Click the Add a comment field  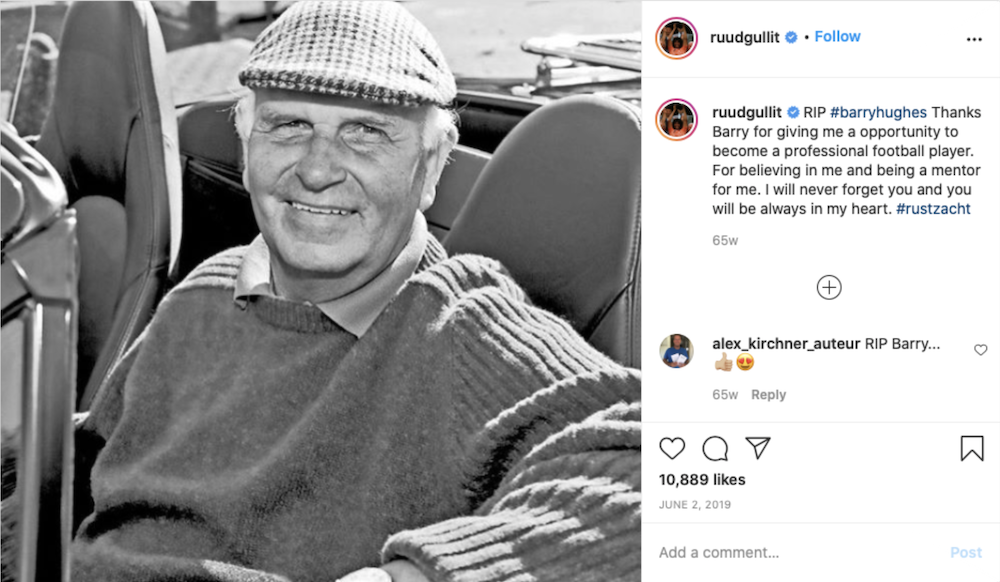[797, 553]
